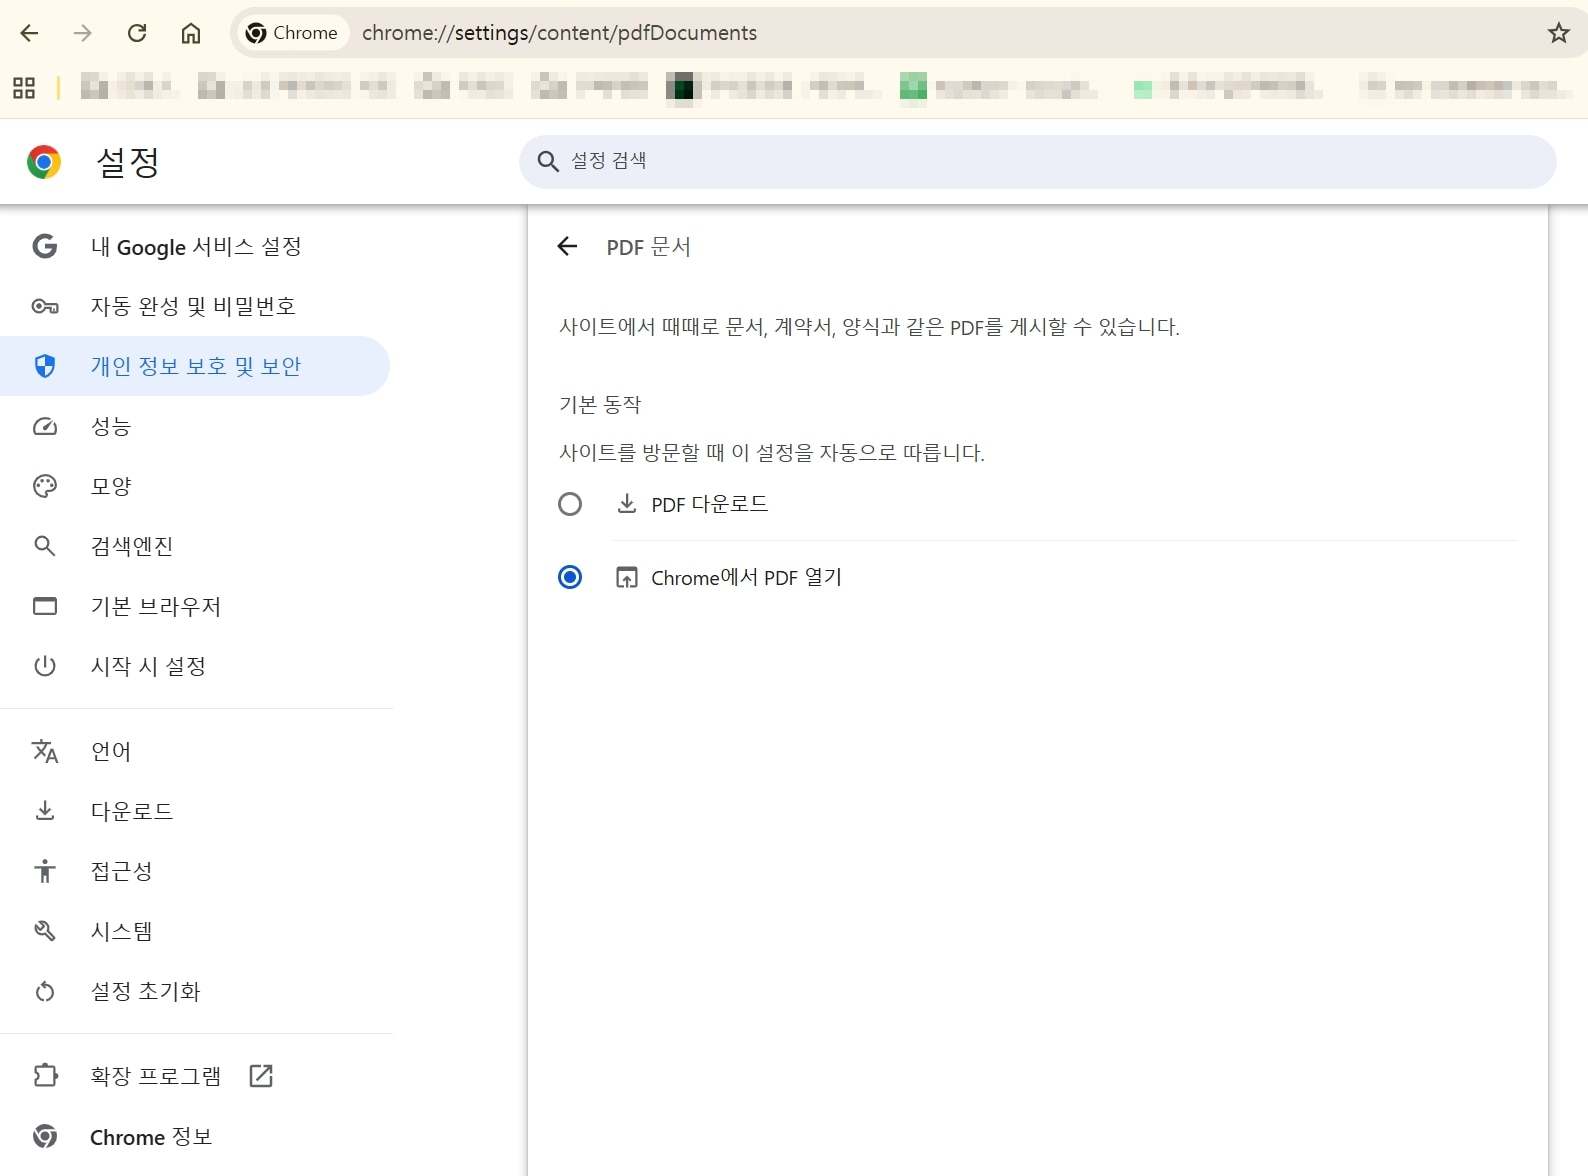Click the 설정 page title

click(128, 162)
